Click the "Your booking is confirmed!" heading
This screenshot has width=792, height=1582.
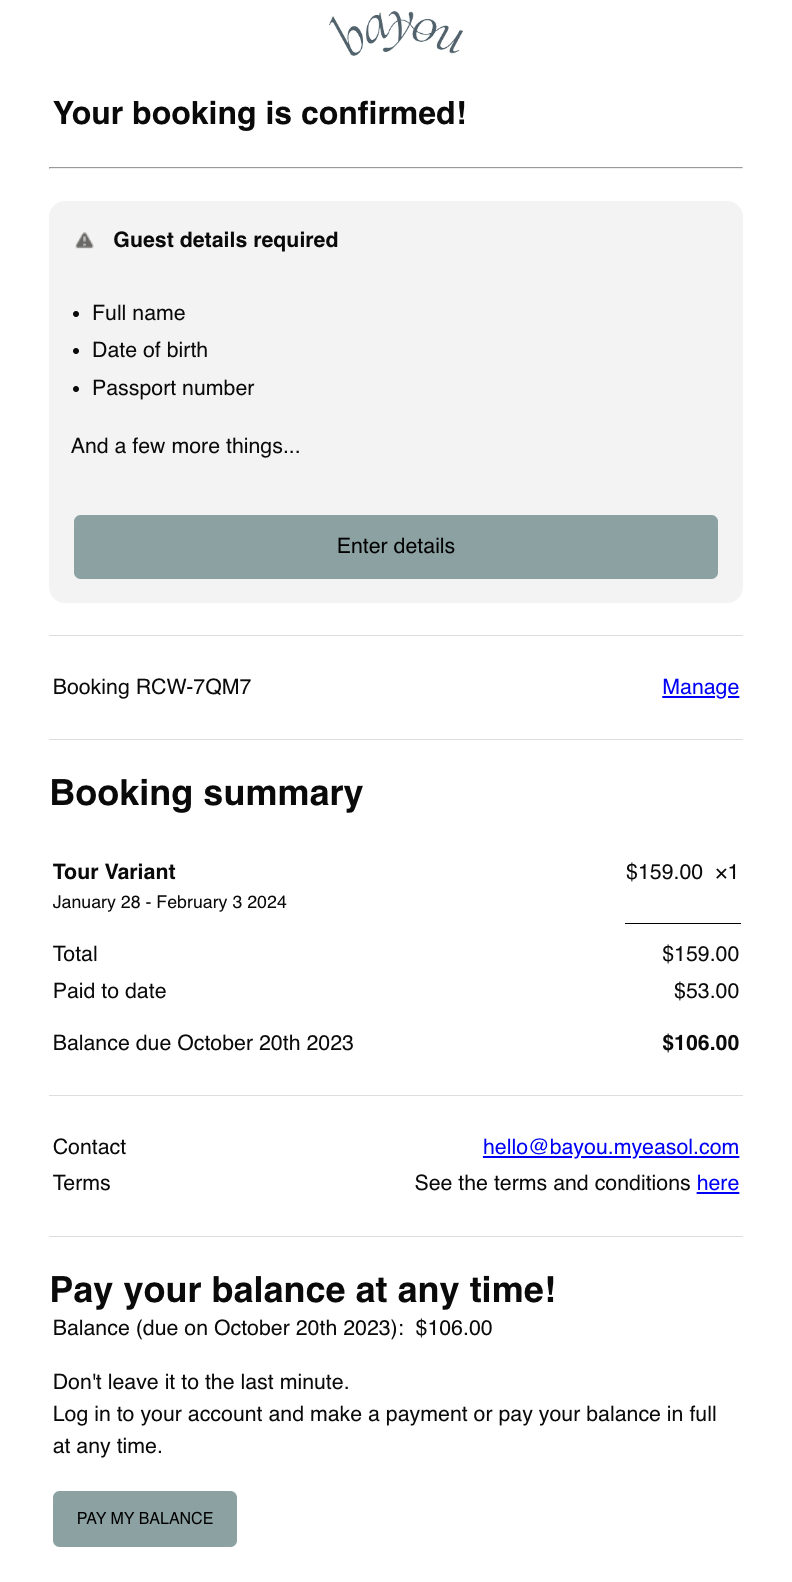(260, 113)
